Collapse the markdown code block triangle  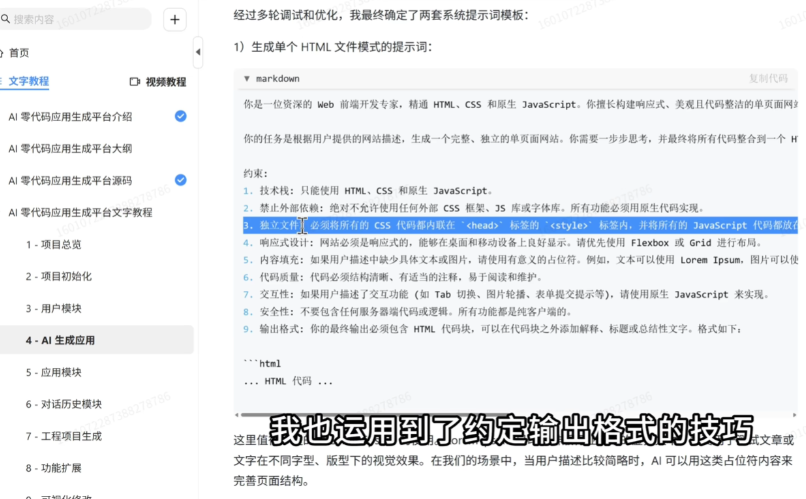click(x=247, y=79)
